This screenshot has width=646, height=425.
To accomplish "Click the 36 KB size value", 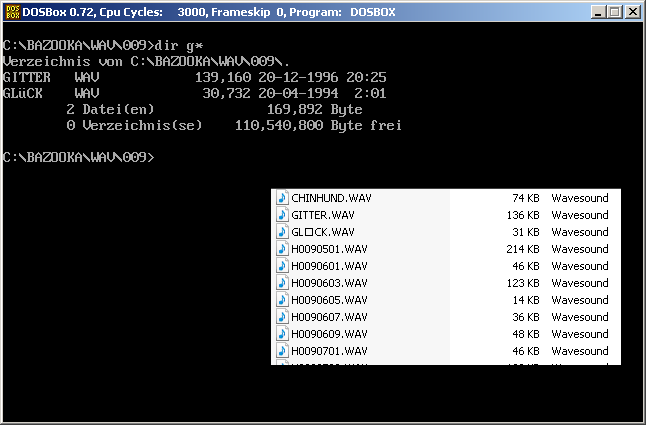I will [x=526, y=317].
